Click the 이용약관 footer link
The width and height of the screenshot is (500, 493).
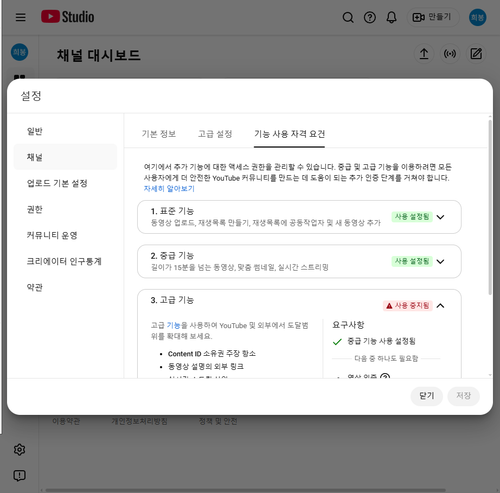(66, 421)
